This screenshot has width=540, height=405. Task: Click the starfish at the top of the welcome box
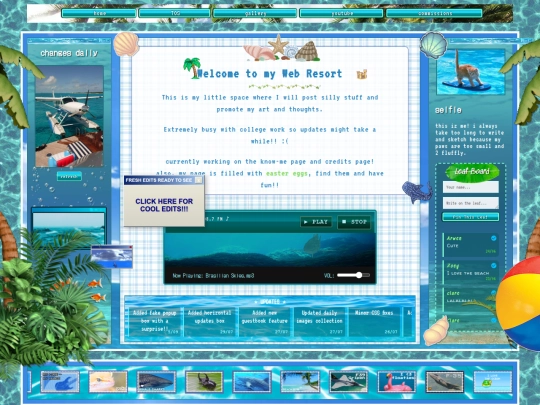pos(278,45)
